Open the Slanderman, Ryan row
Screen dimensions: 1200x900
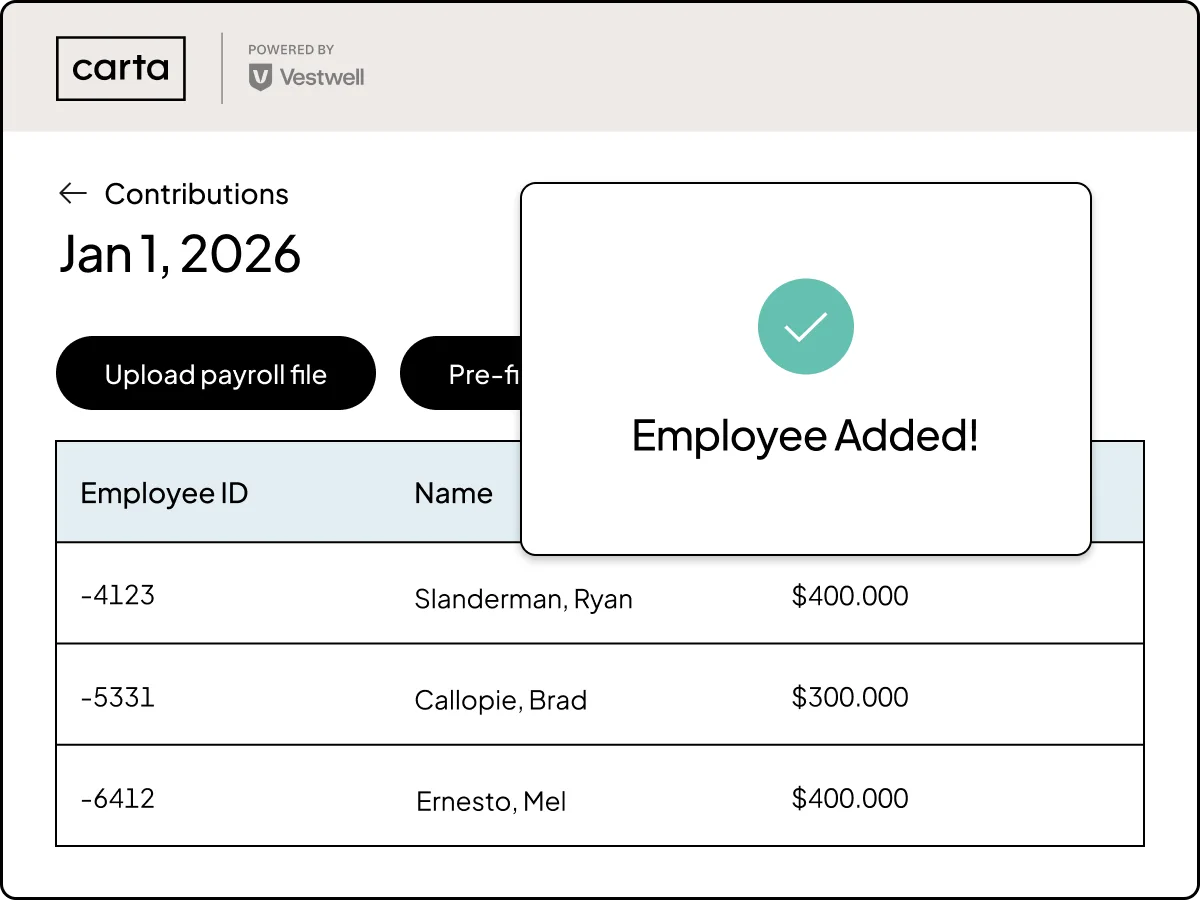click(600, 593)
